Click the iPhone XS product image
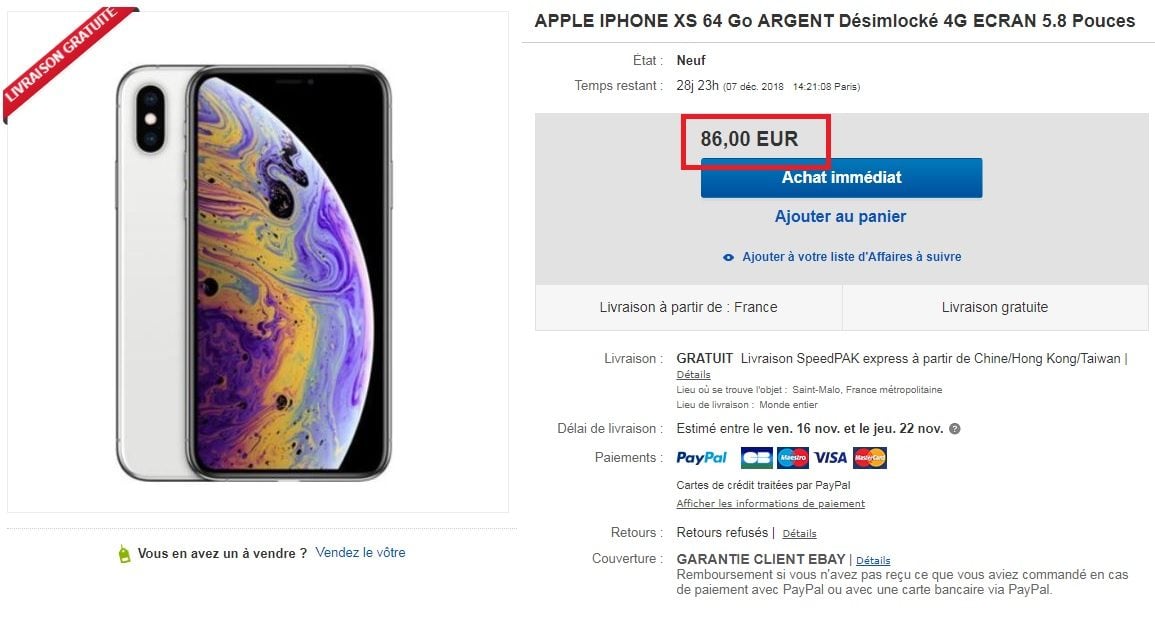The image size is (1155, 622). tap(253, 273)
